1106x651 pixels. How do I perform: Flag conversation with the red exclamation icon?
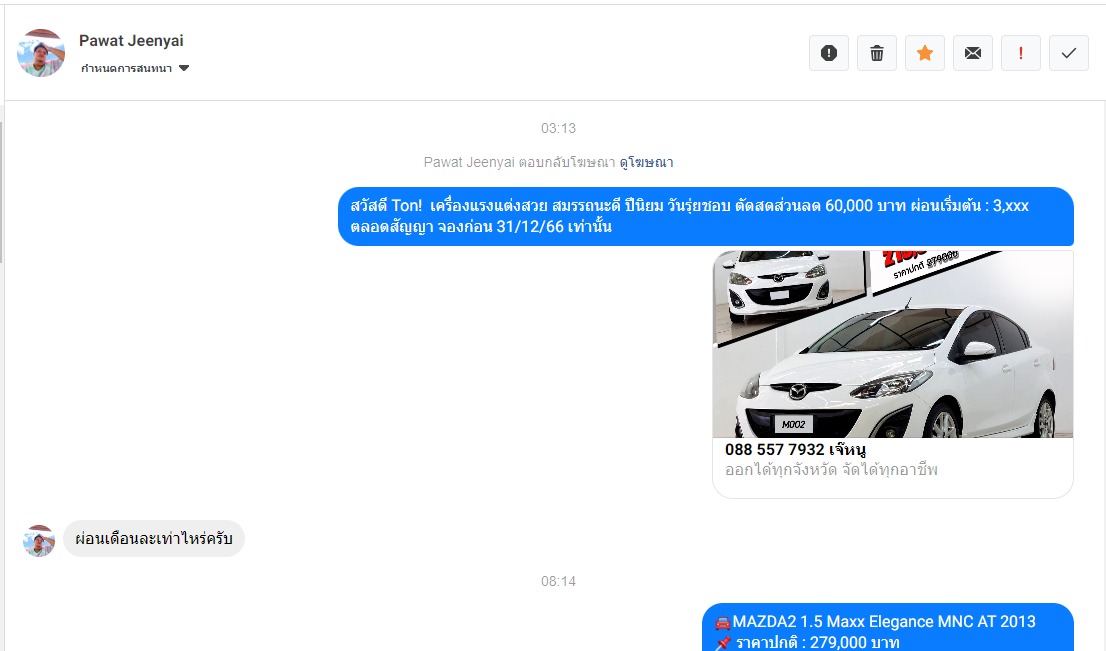(1021, 53)
